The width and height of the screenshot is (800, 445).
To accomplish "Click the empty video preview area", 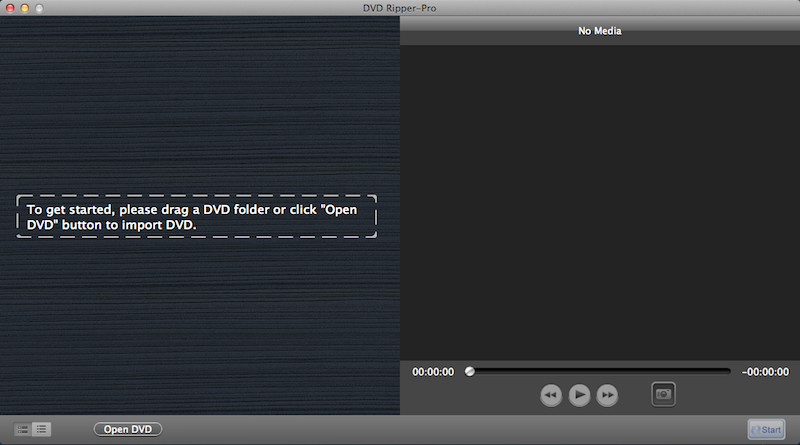I will 600,202.
